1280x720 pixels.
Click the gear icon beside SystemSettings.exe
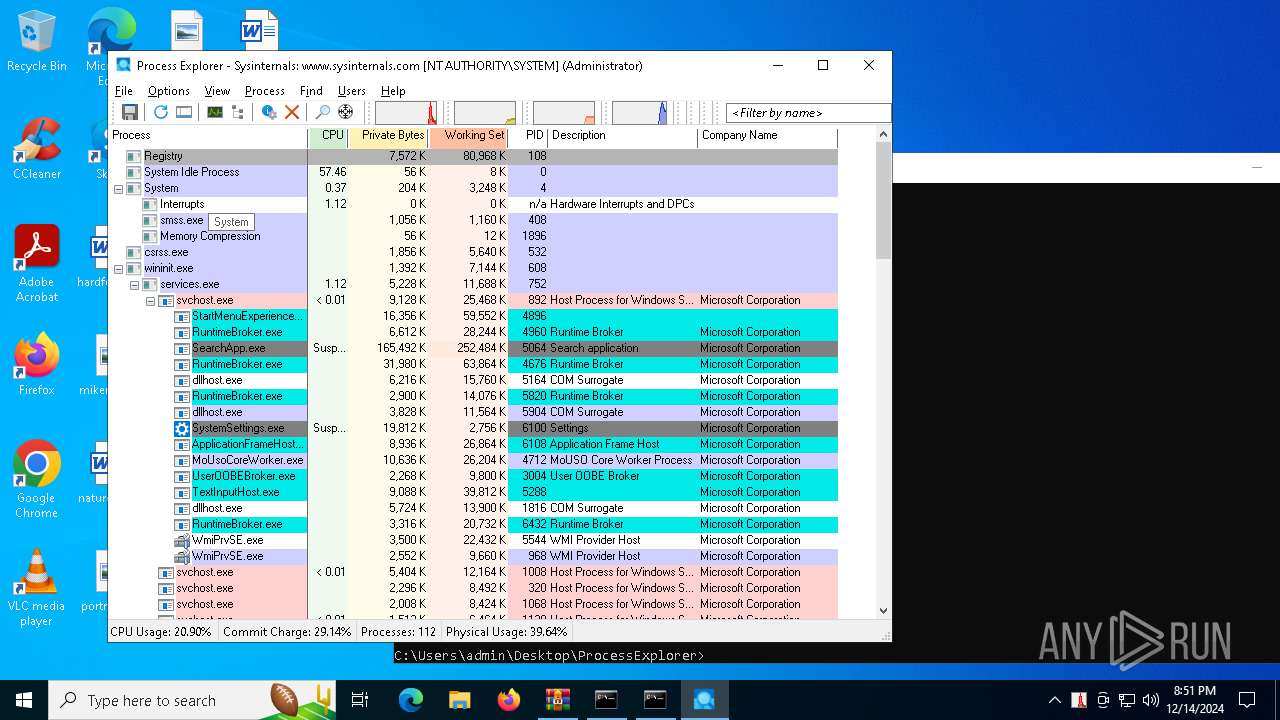tap(181, 428)
